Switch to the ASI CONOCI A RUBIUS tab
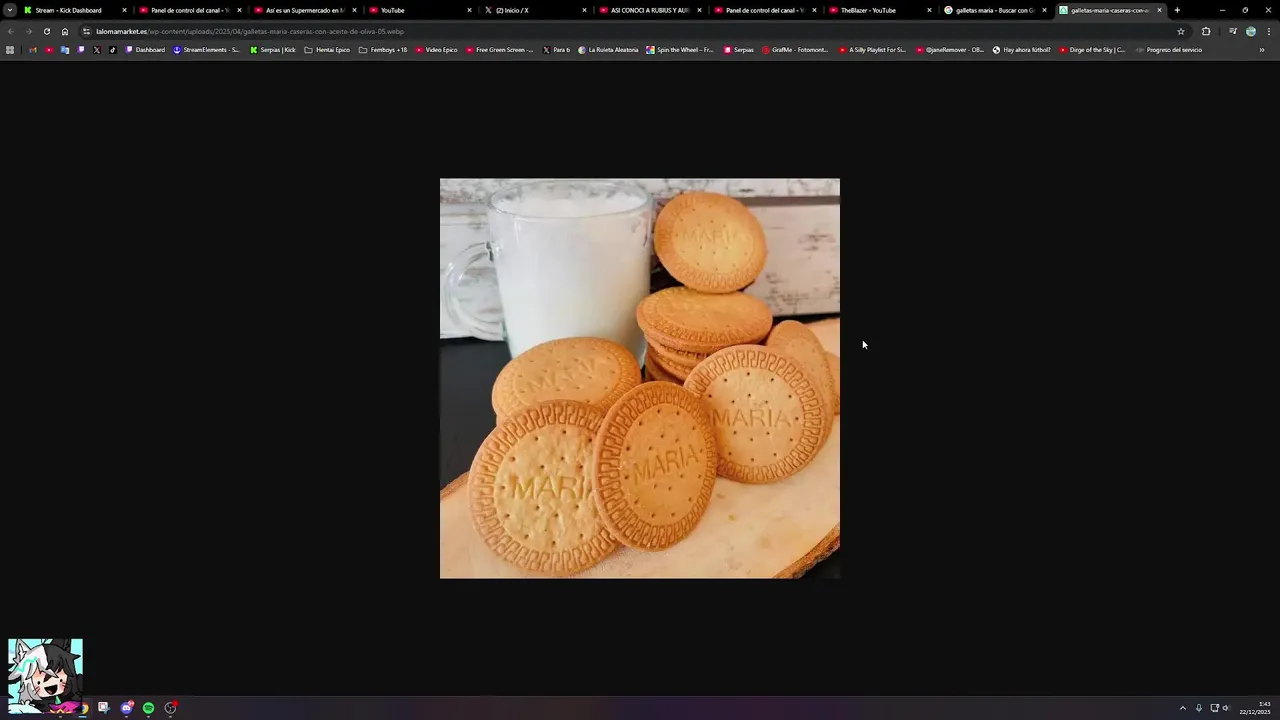The width and height of the screenshot is (1280, 720). coord(650,10)
